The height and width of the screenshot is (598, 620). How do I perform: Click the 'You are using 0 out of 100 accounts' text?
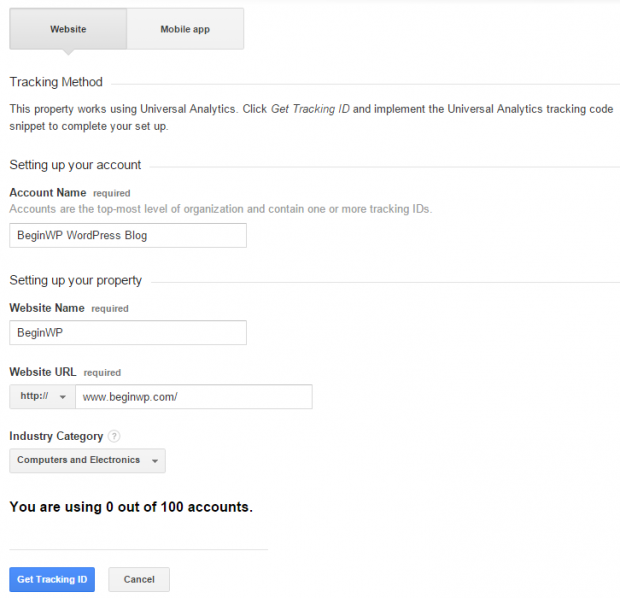131,507
